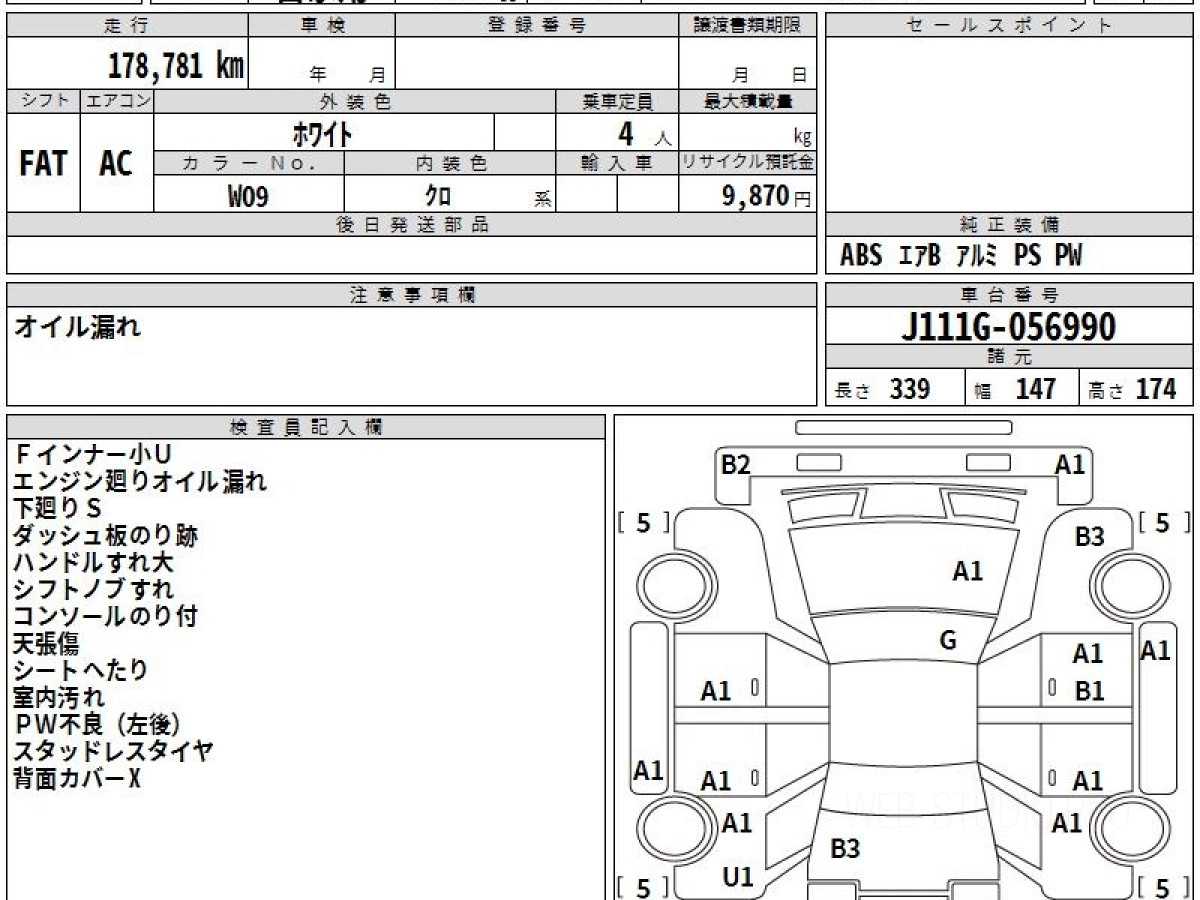
Task: Click color number W09
Action: [248, 197]
